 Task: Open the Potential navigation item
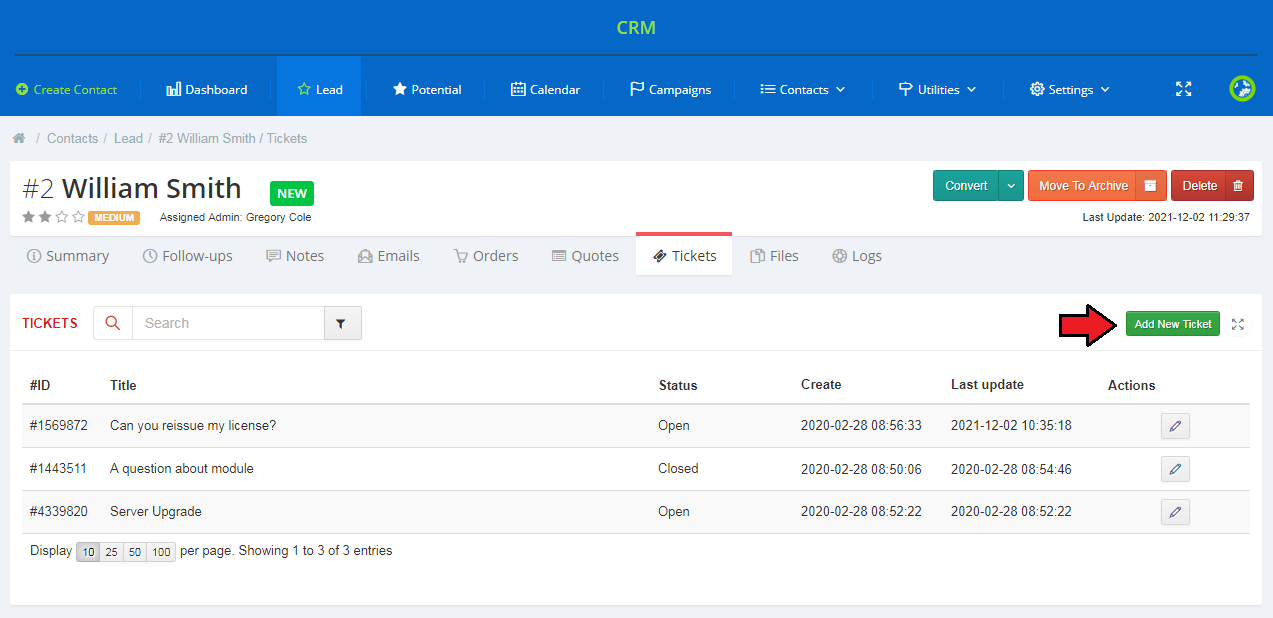(427, 89)
